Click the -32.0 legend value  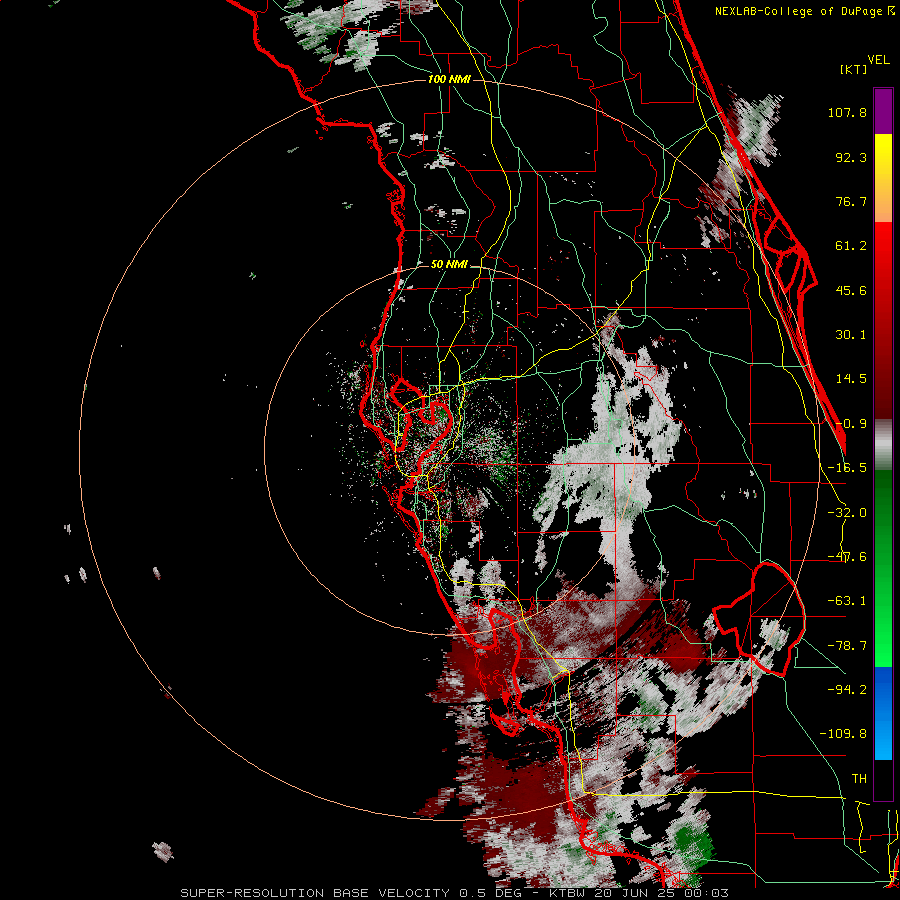coord(847,513)
